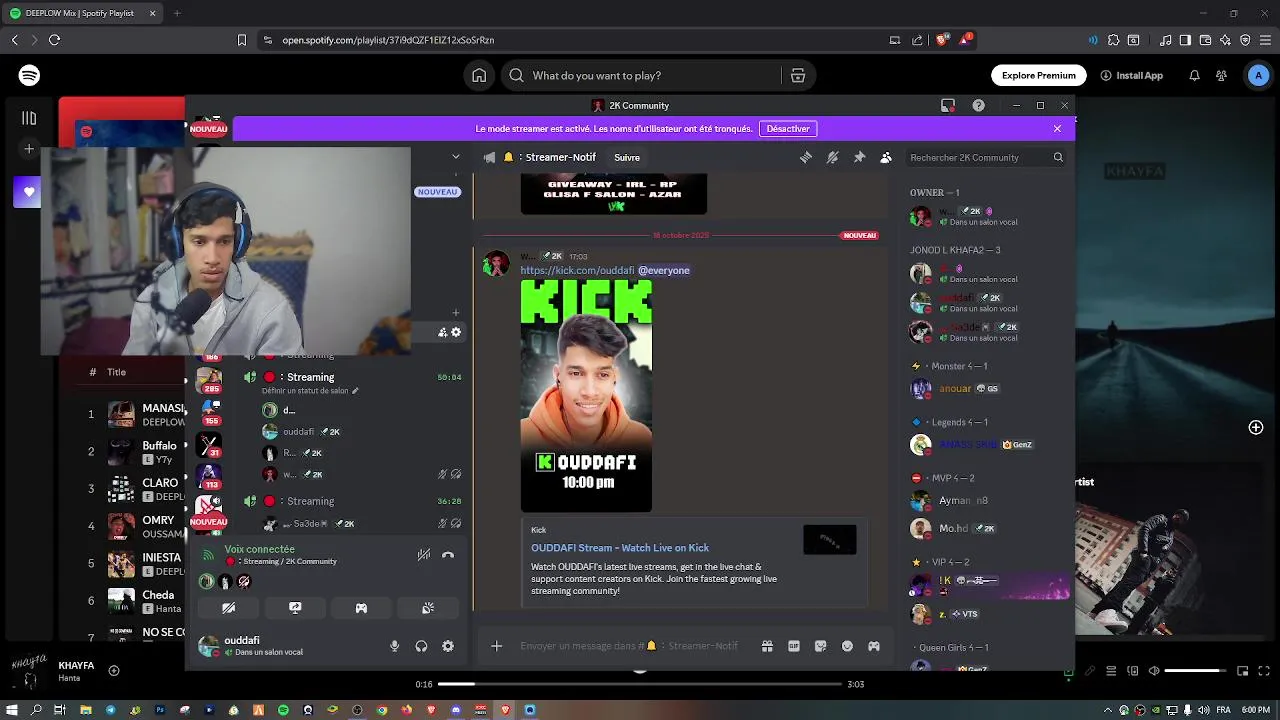Click plus circle on Spotify artist panel
Image resolution: width=1280 pixels, height=720 pixels.
[1256, 427]
